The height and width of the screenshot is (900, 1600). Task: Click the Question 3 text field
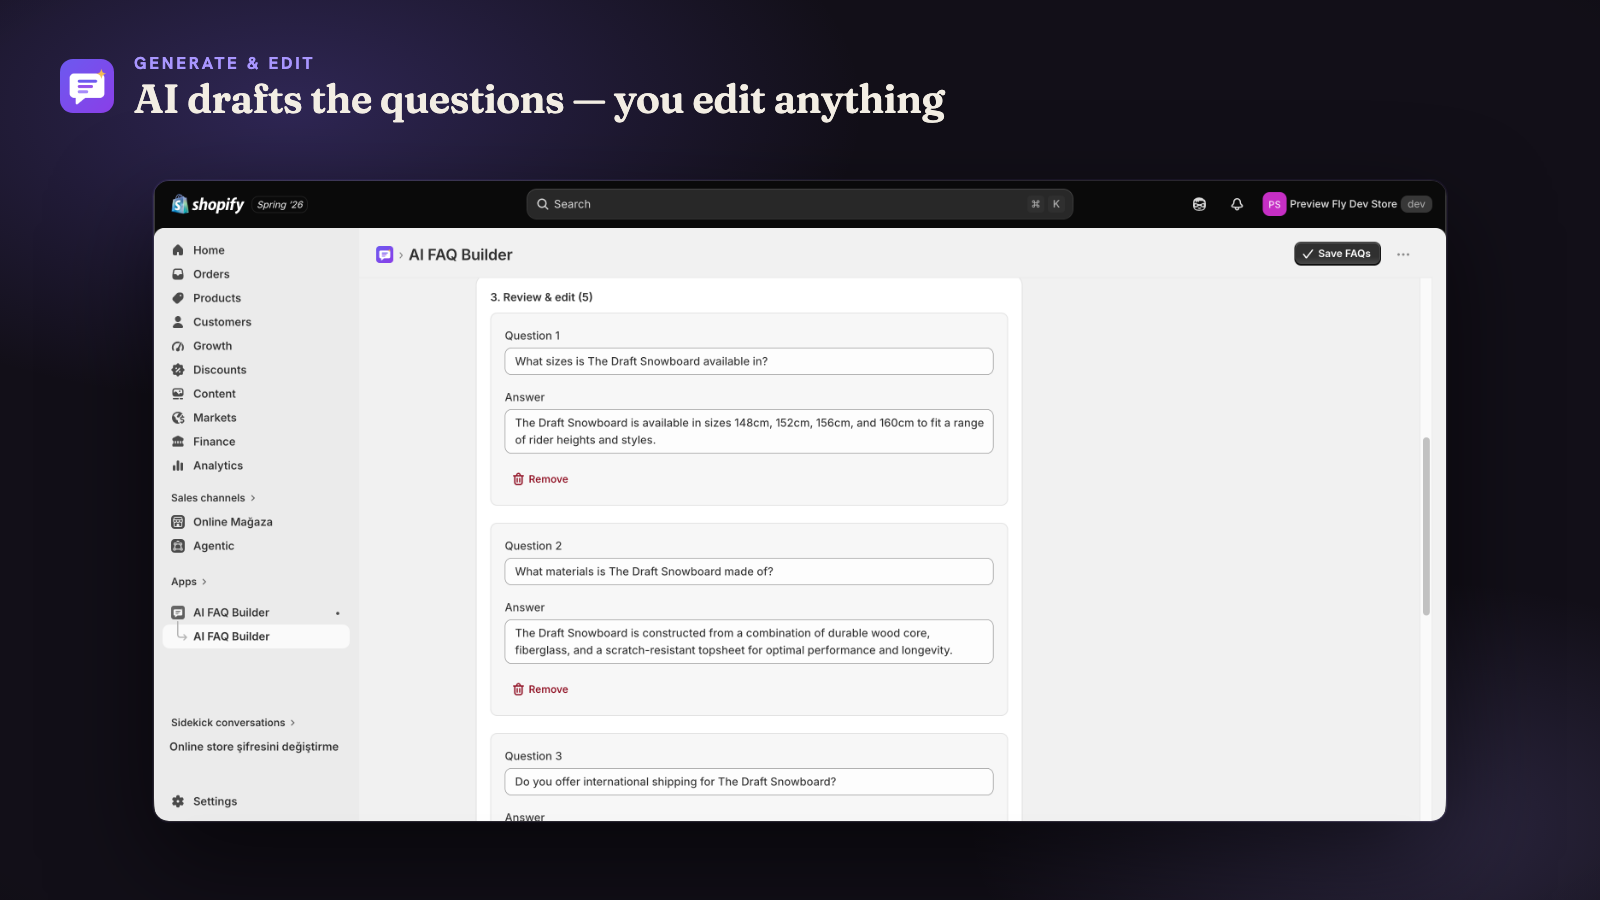pos(749,782)
